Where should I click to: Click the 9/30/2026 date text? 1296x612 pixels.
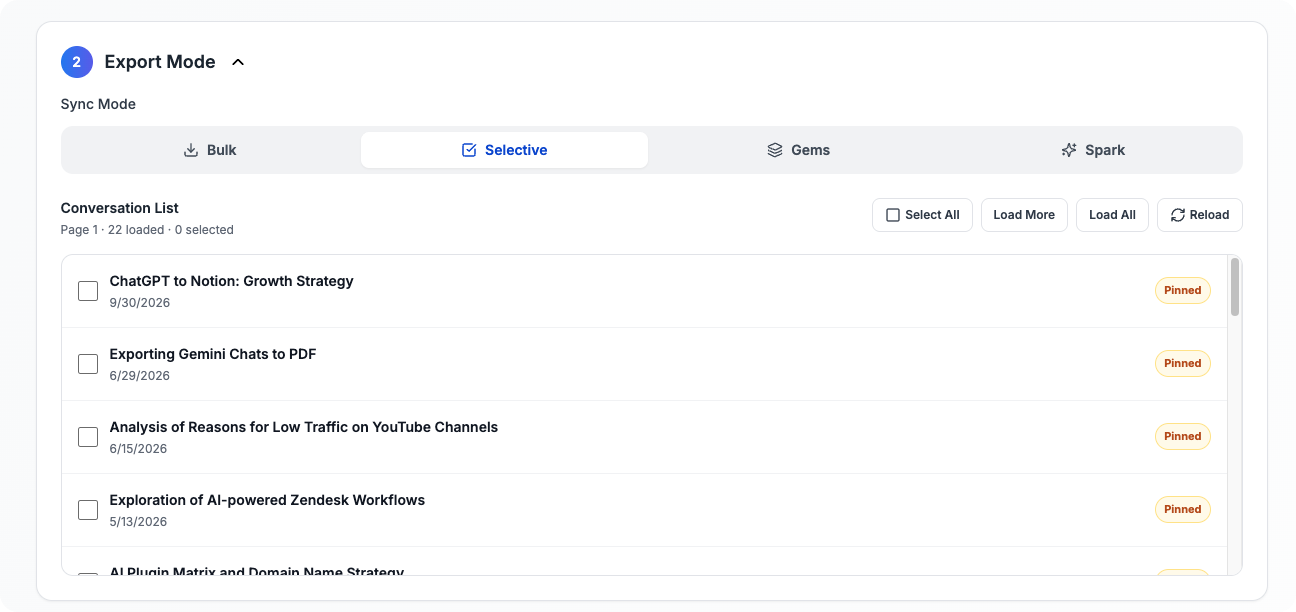click(x=140, y=303)
